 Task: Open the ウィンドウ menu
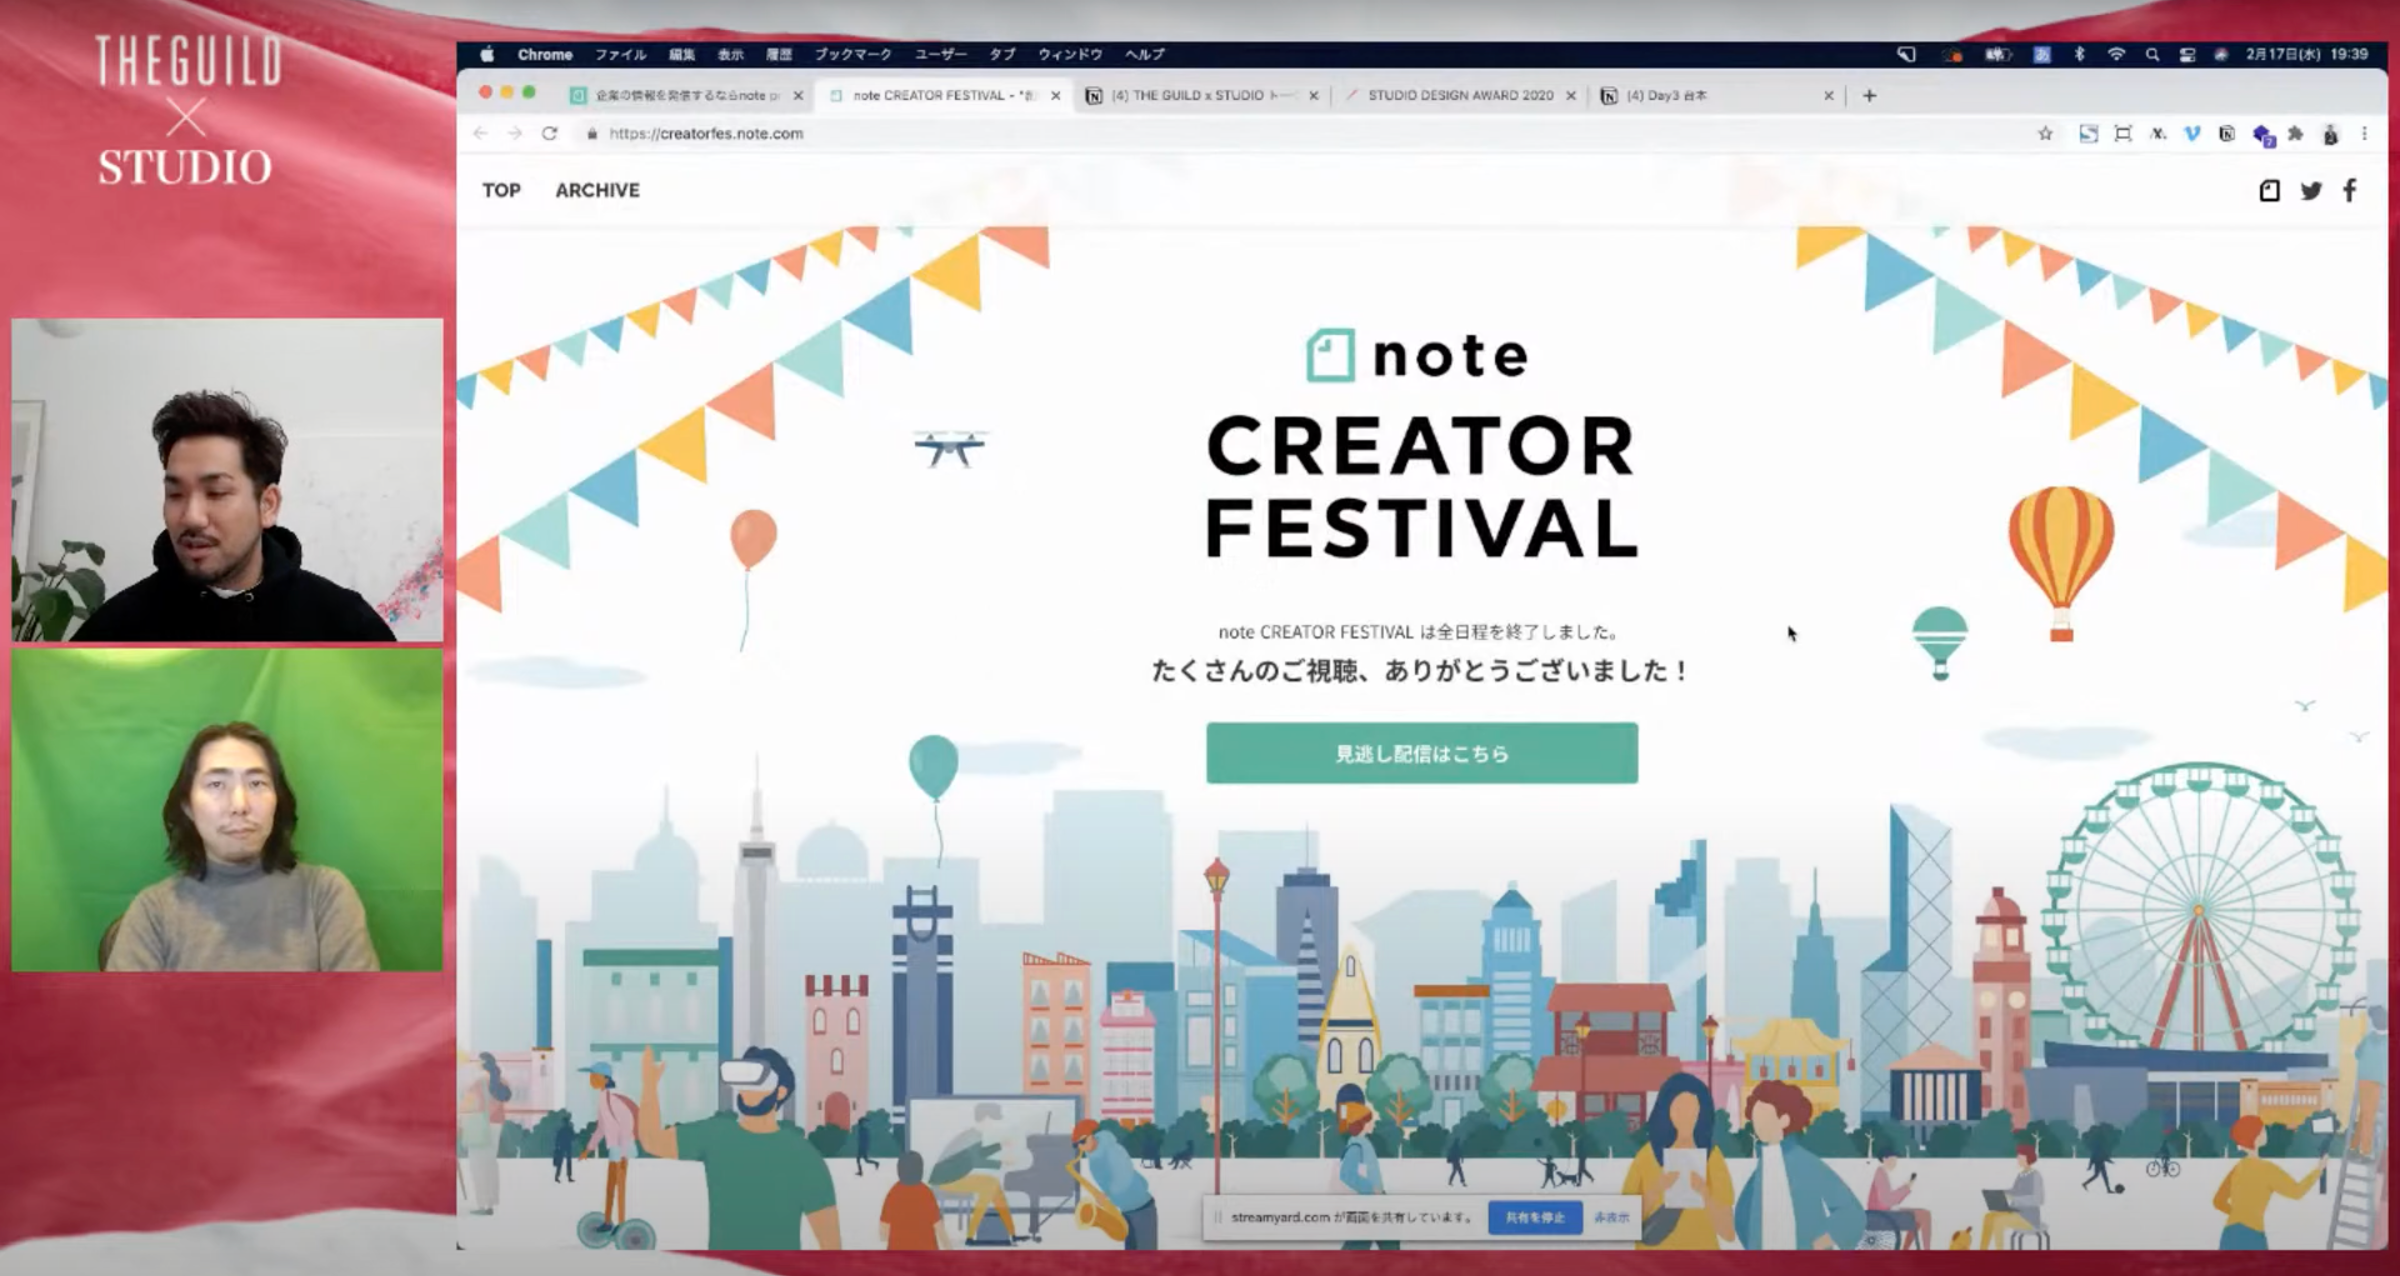[1070, 54]
